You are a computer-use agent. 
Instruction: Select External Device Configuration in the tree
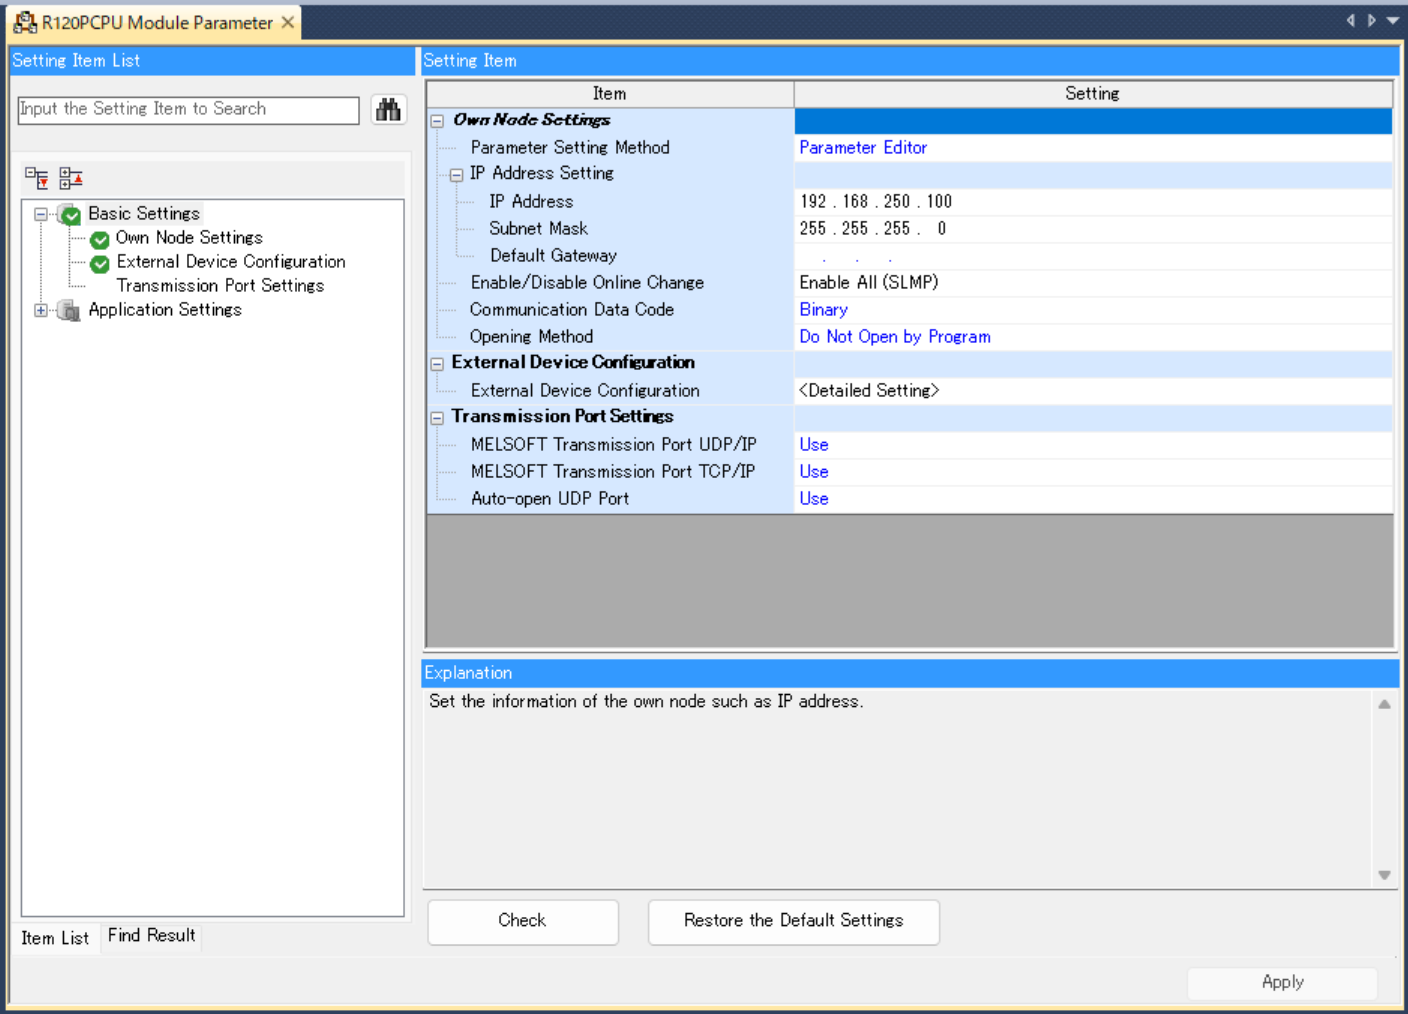pyautogui.click(x=231, y=262)
